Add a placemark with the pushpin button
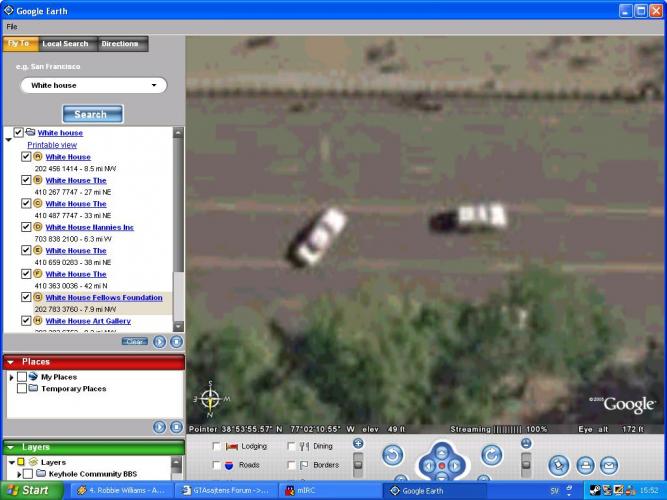The image size is (667, 500). pos(559,465)
